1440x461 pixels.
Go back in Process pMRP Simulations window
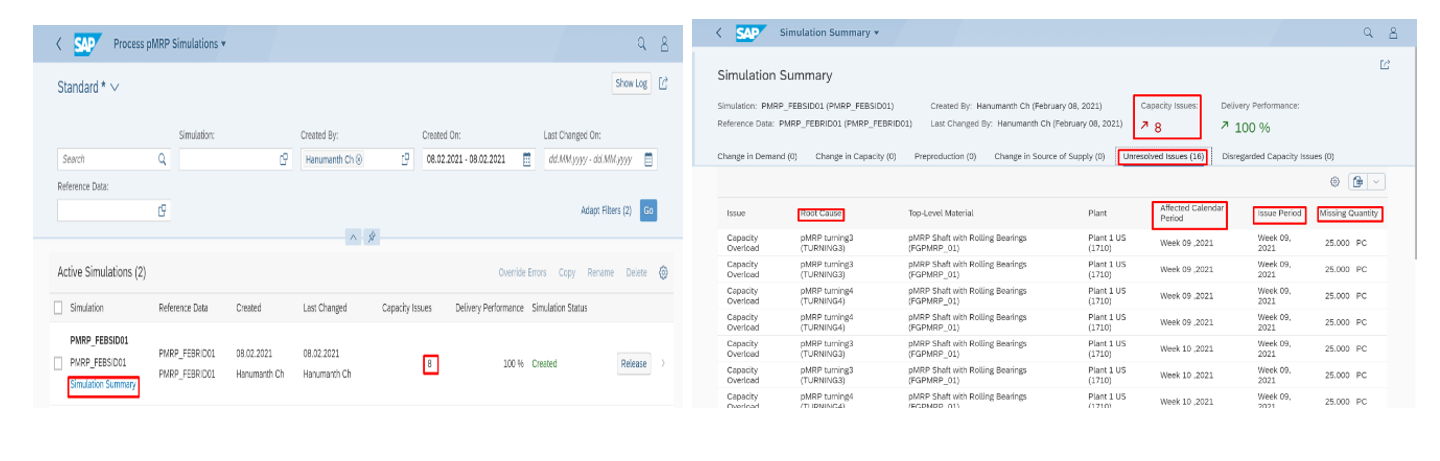click(58, 44)
